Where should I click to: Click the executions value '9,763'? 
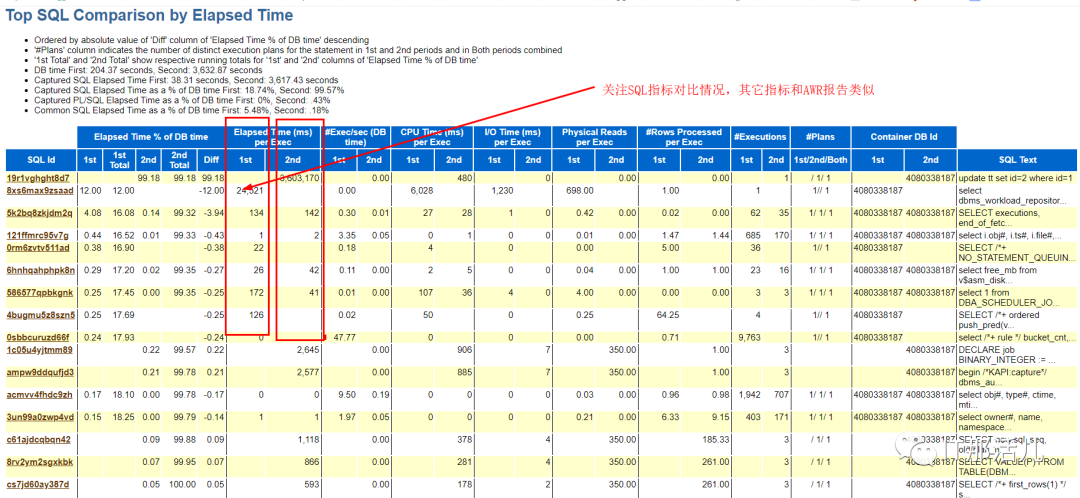(747, 338)
